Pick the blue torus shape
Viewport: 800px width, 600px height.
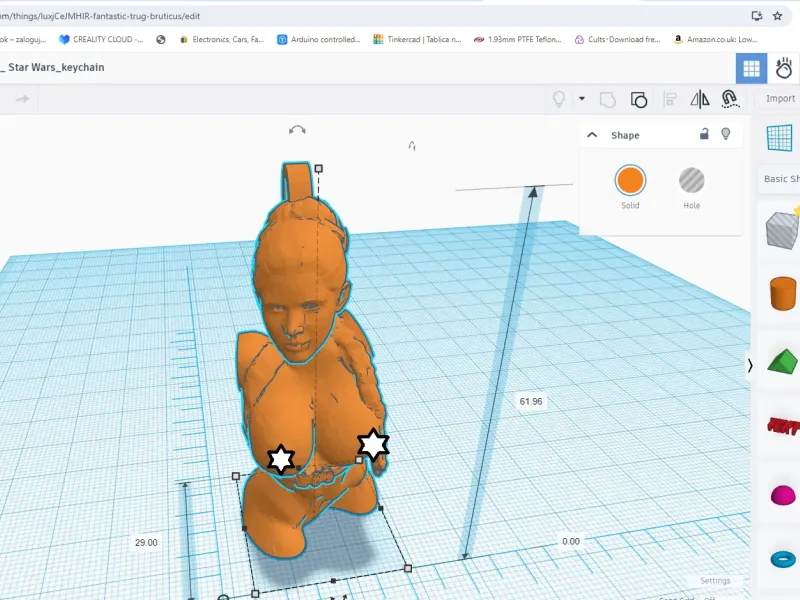point(783,559)
